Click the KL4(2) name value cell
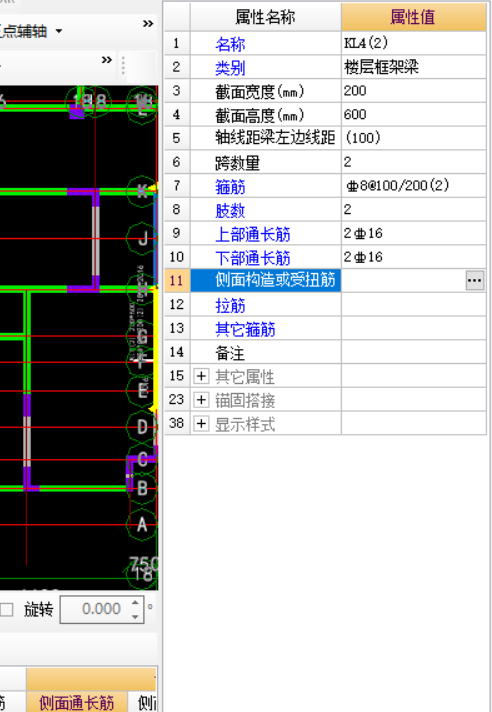 coord(413,44)
